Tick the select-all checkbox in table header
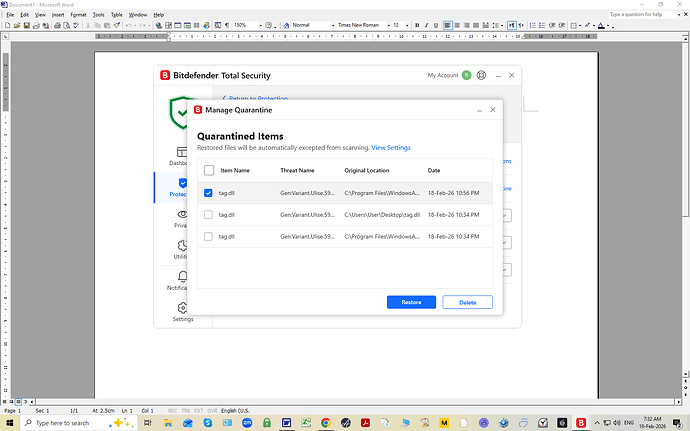Screen dimensions: 690x431 (x=208, y=170)
